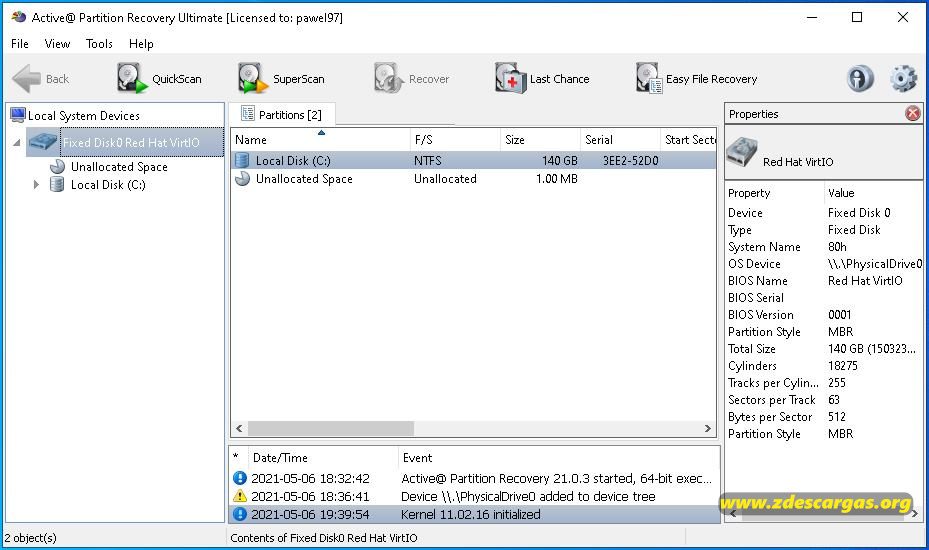The height and width of the screenshot is (550, 929).
Task: Click the Event log column header
Action: [559, 458]
